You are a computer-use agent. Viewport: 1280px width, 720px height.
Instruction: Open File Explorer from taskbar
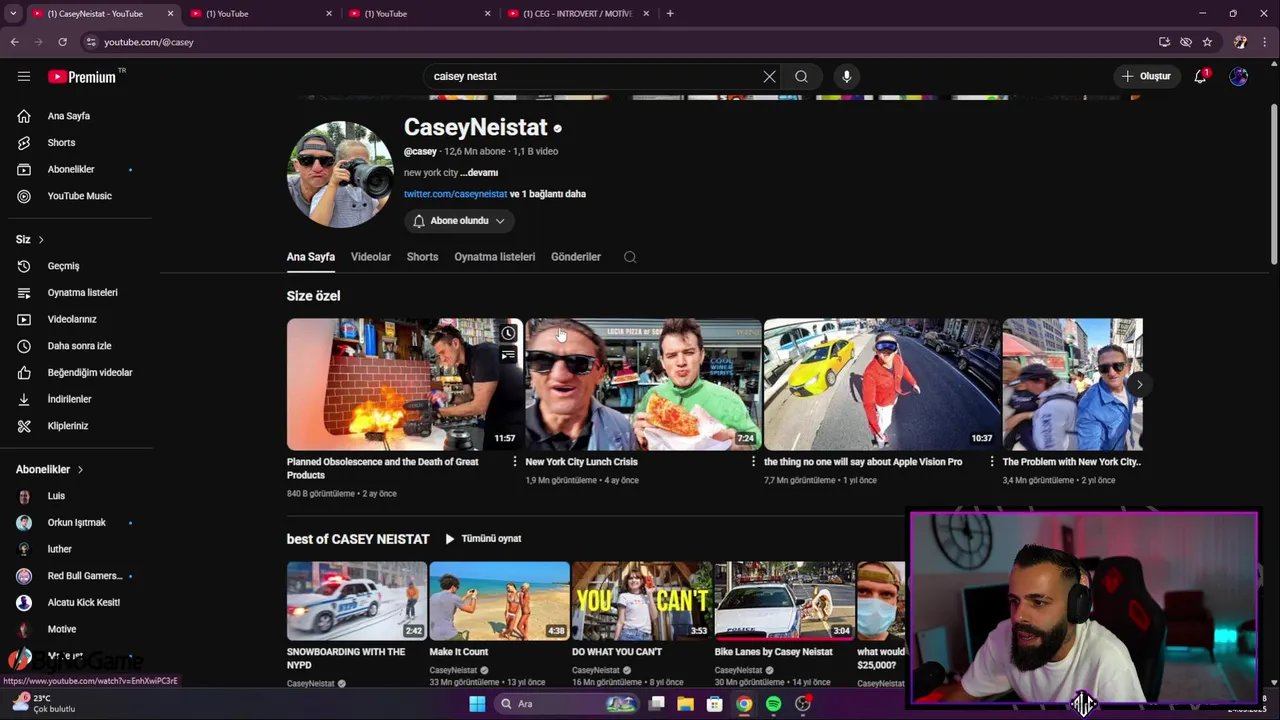[x=685, y=704]
